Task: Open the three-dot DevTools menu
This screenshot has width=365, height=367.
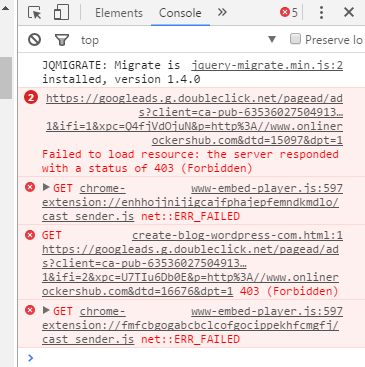Action: (321, 13)
